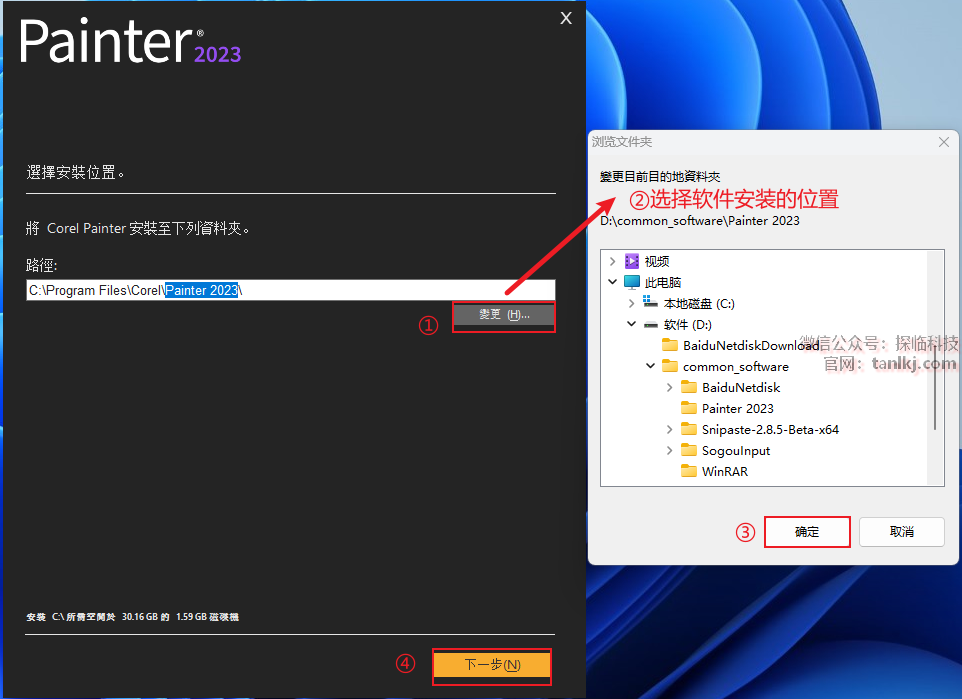Select the BaiduNetdisk folder name
Screen dimensions: 962x699
coord(741,388)
